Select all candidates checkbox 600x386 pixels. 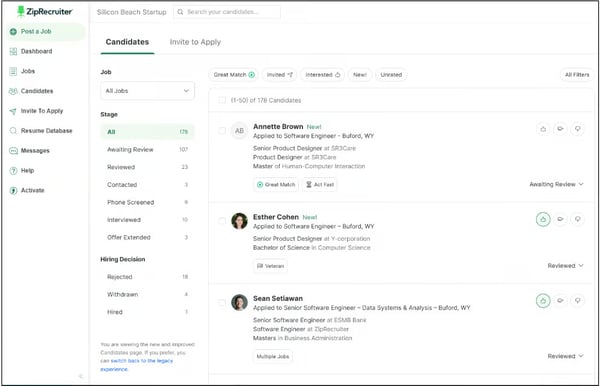222,100
